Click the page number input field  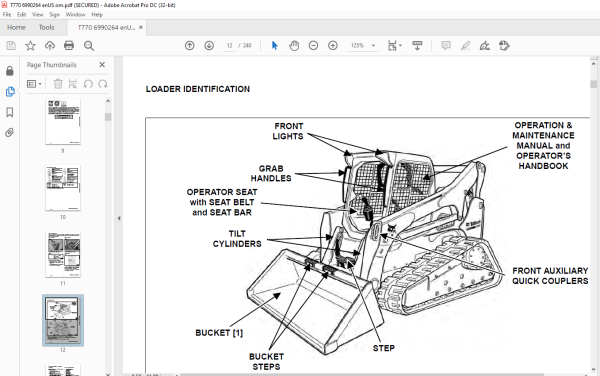pyautogui.click(x=230, y=46)
